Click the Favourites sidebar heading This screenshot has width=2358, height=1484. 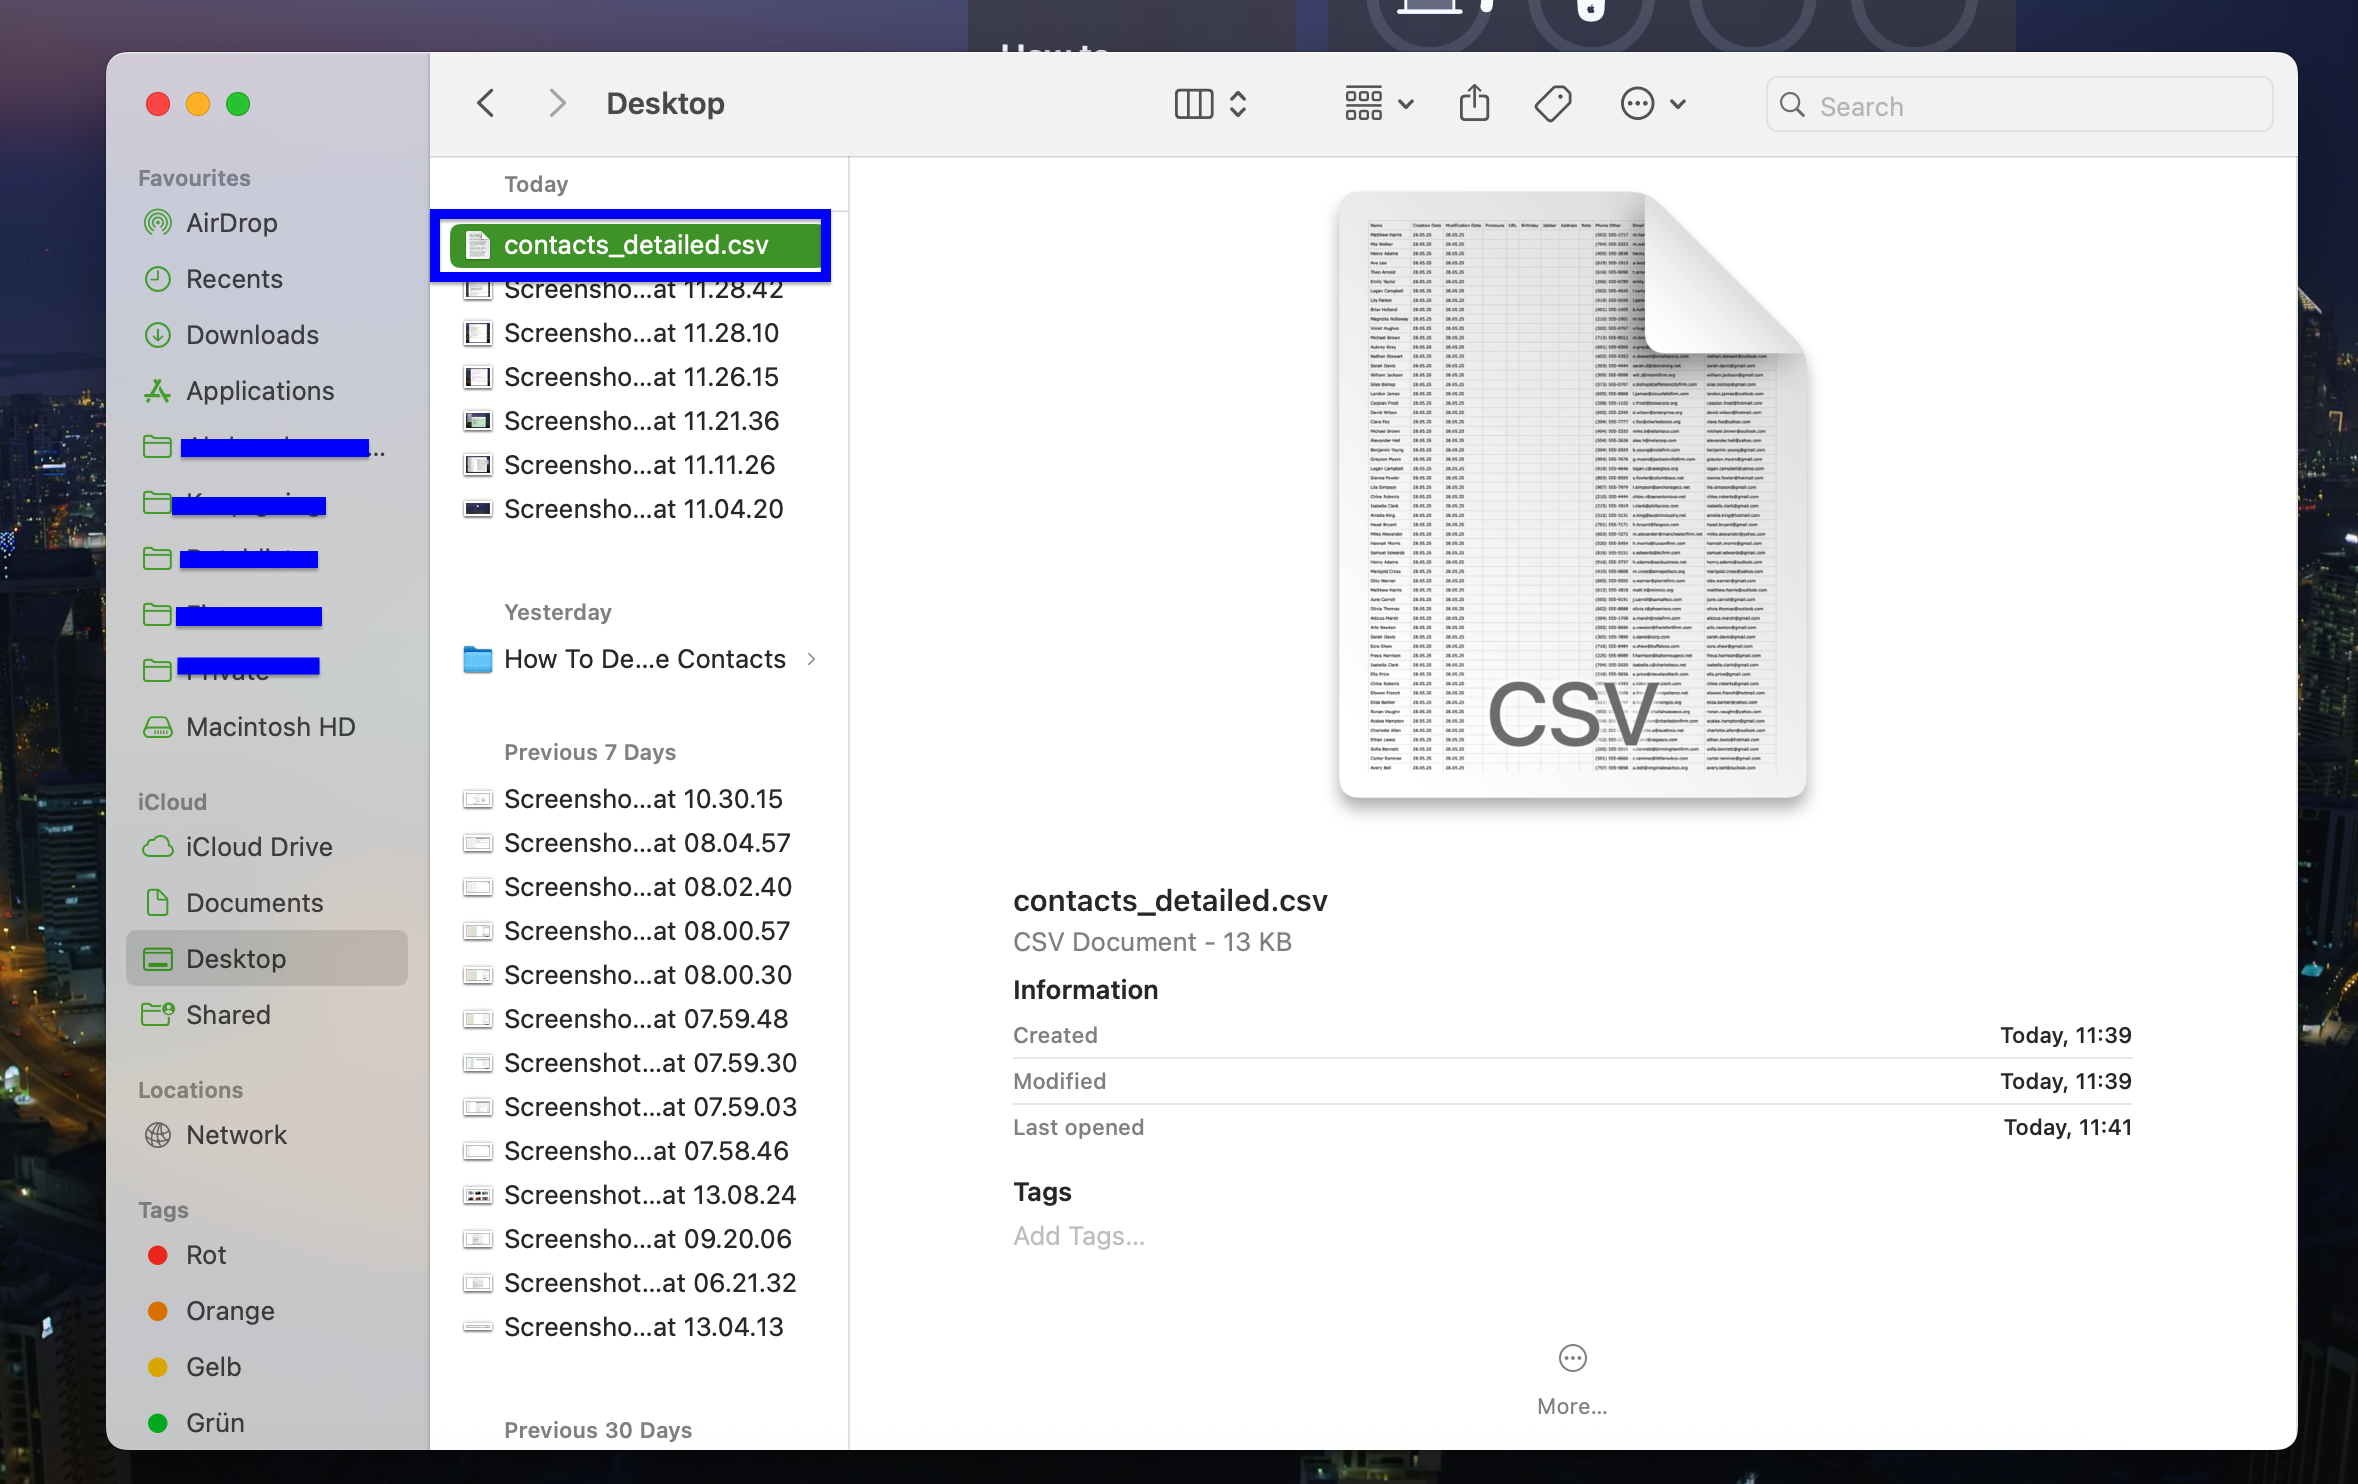194,178
